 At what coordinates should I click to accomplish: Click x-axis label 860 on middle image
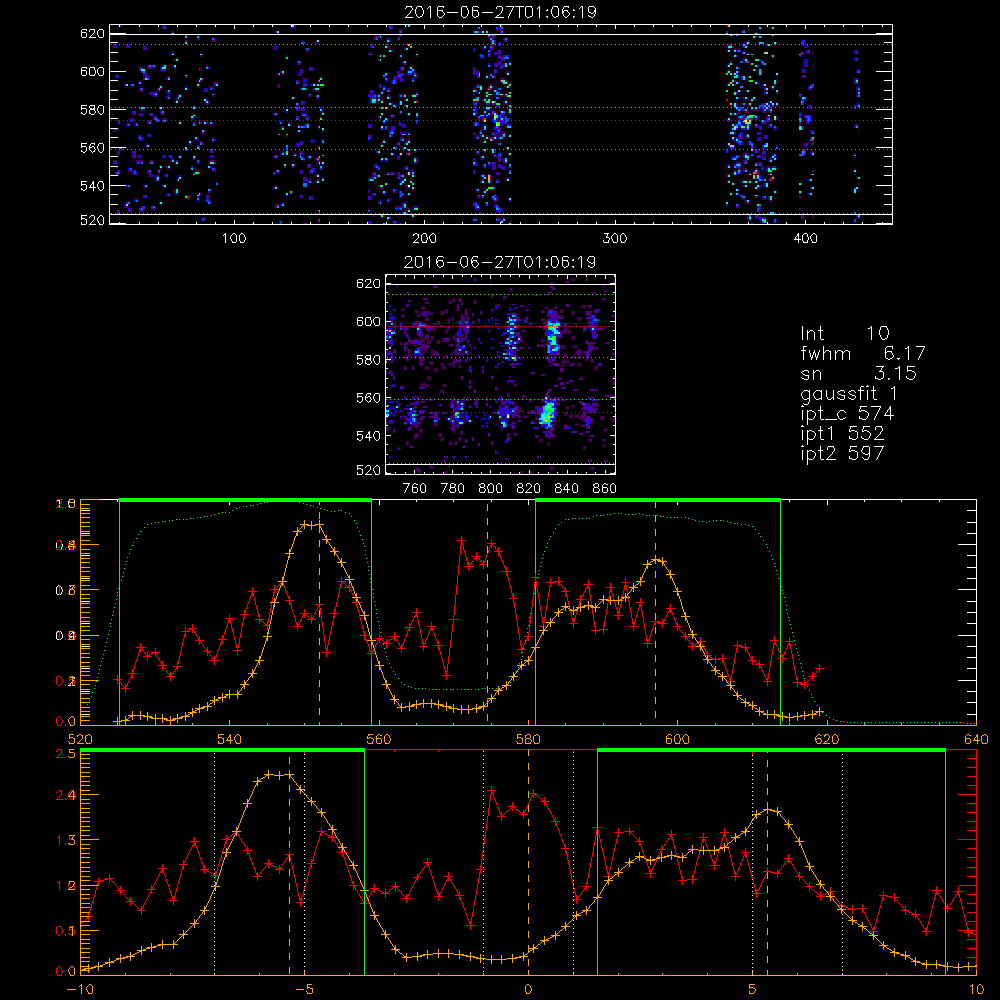605,489
